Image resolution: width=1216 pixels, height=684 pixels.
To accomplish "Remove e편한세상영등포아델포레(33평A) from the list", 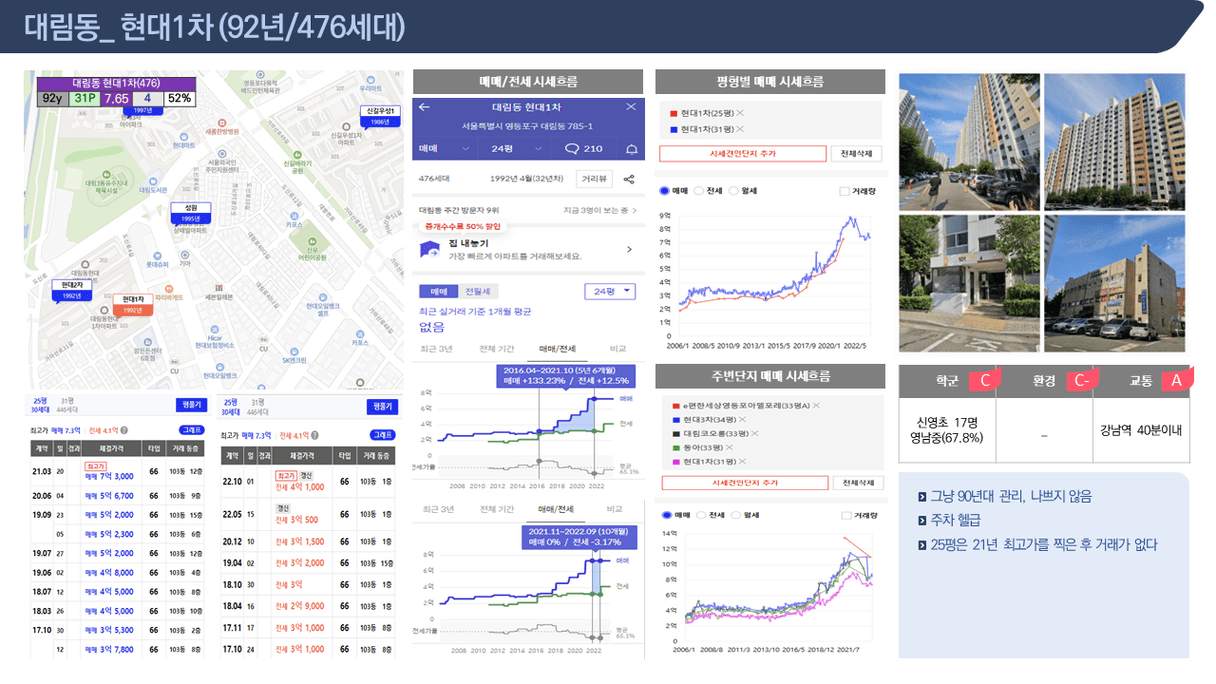I will point(816,405).
